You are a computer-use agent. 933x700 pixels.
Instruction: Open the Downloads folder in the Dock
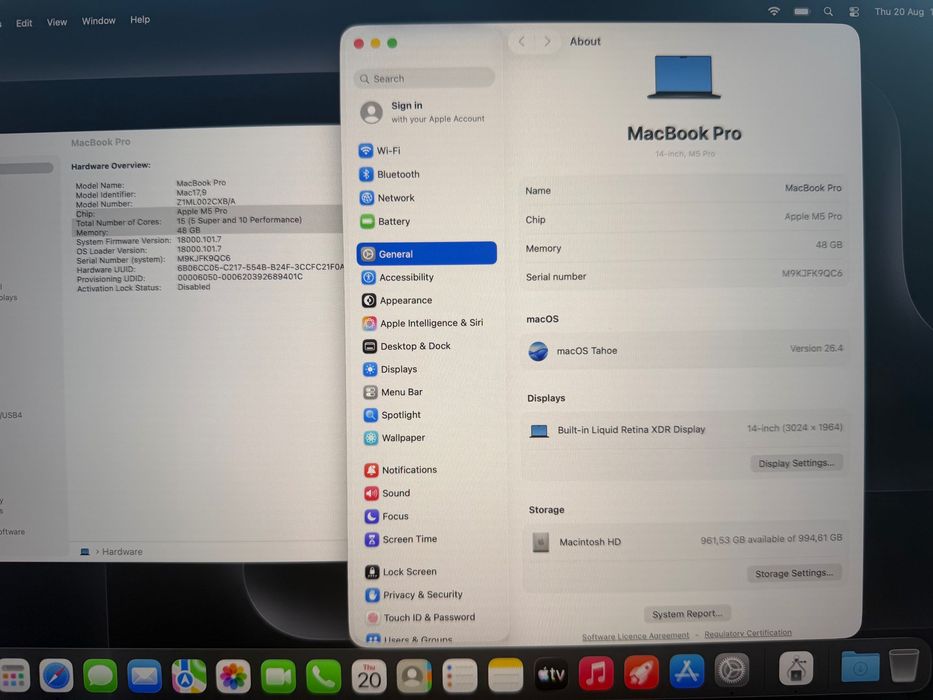[860, 667]
